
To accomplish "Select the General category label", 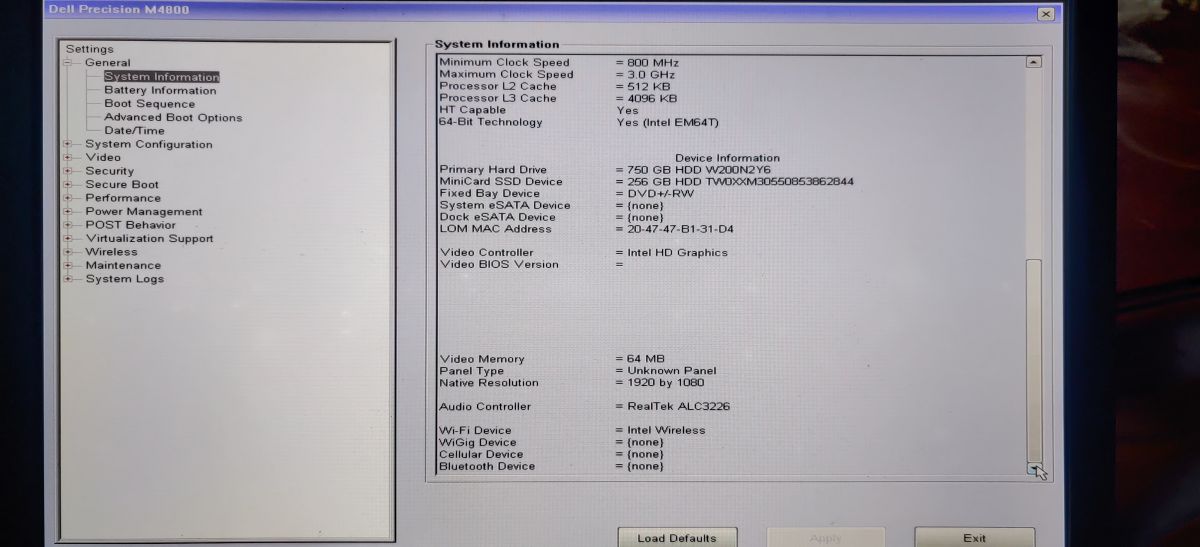I will click(x=107, y=63).
